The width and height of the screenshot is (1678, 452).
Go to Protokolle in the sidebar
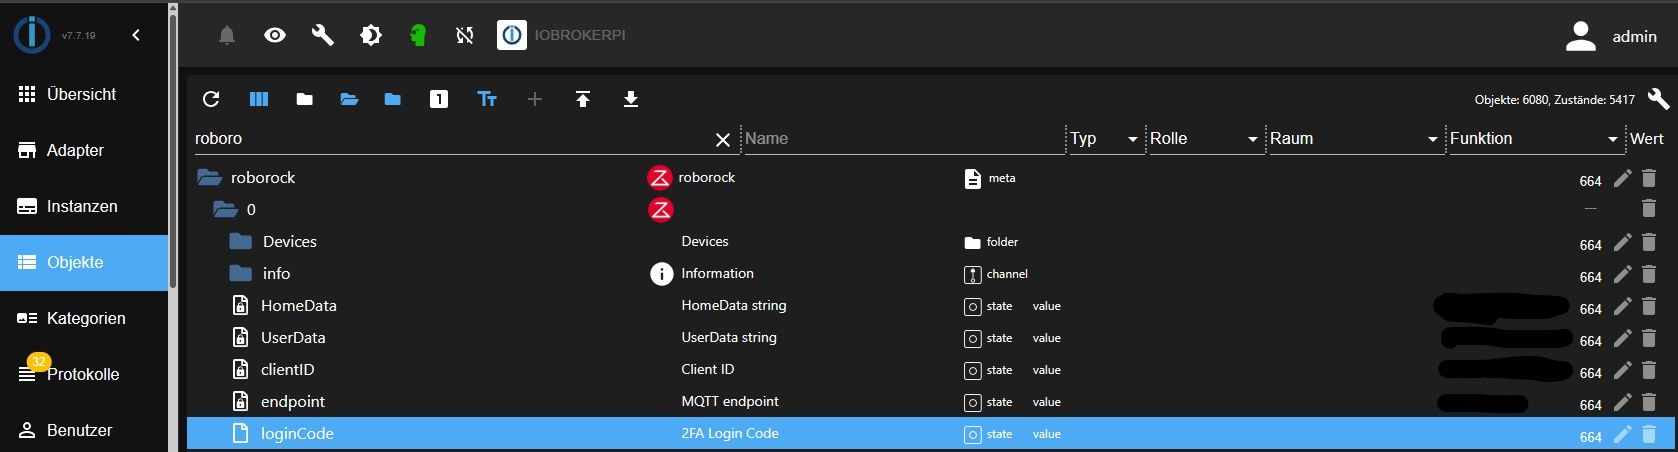pyautogui.click(x=82, y=374)
